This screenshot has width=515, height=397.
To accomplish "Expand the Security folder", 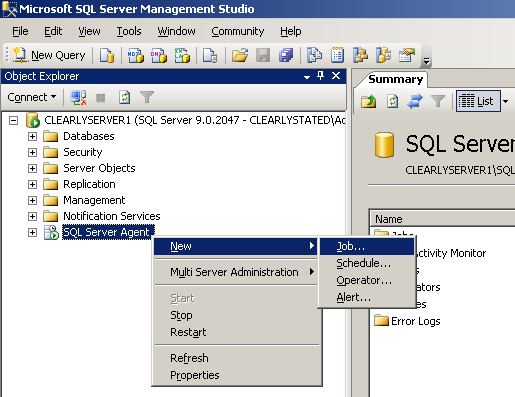I will pos(32,152).
